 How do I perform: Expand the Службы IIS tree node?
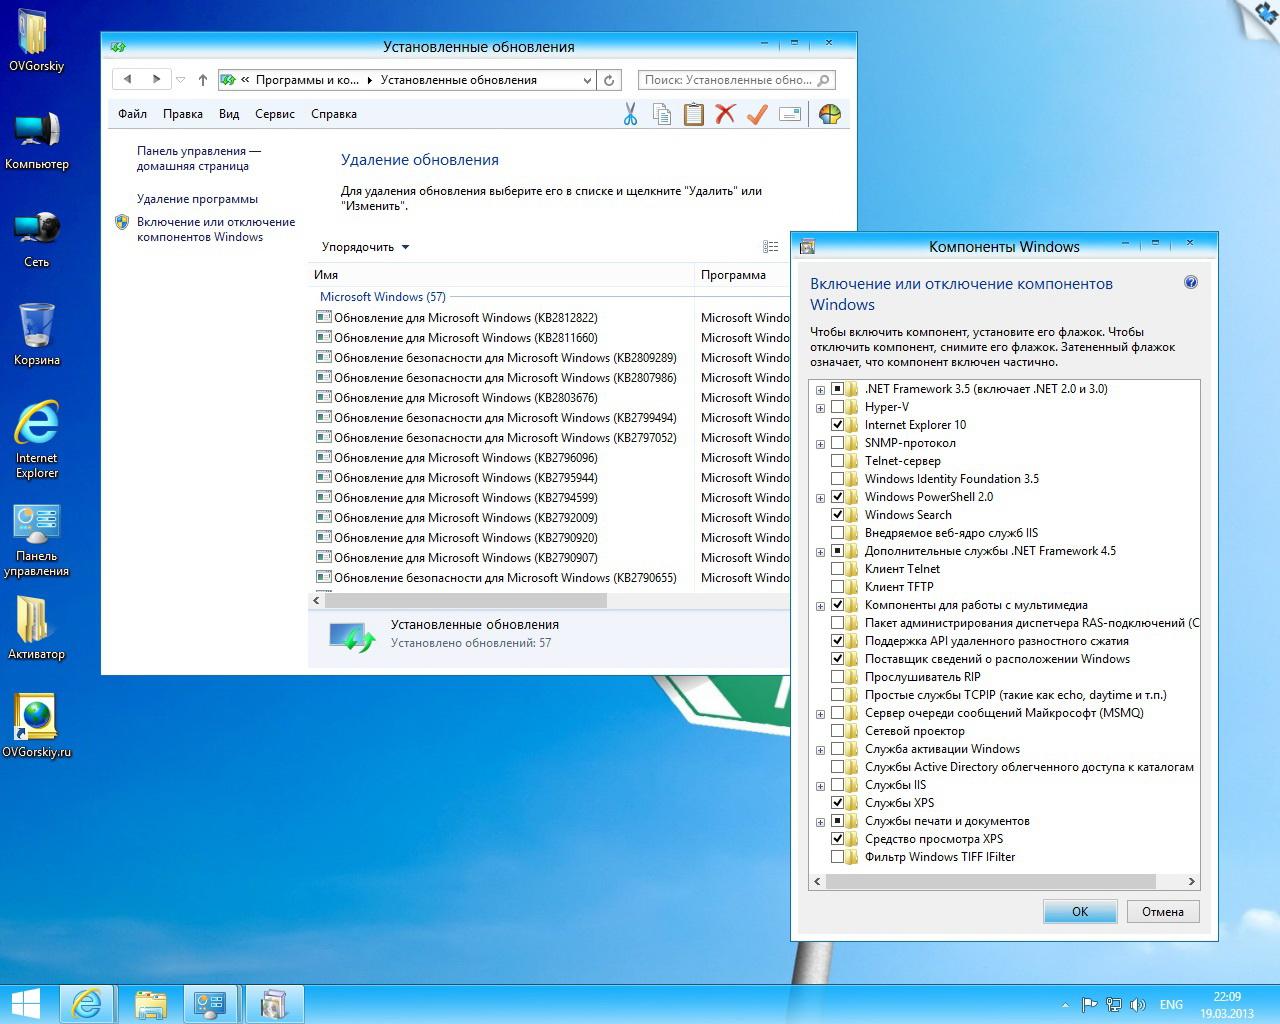click(820, 786)
